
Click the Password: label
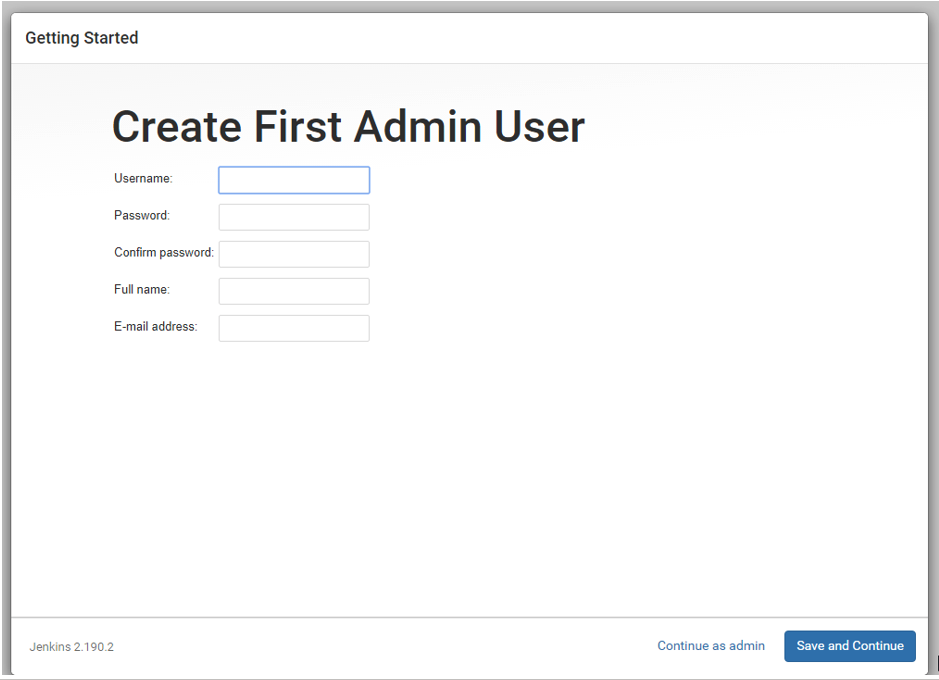tap(142, 215)
